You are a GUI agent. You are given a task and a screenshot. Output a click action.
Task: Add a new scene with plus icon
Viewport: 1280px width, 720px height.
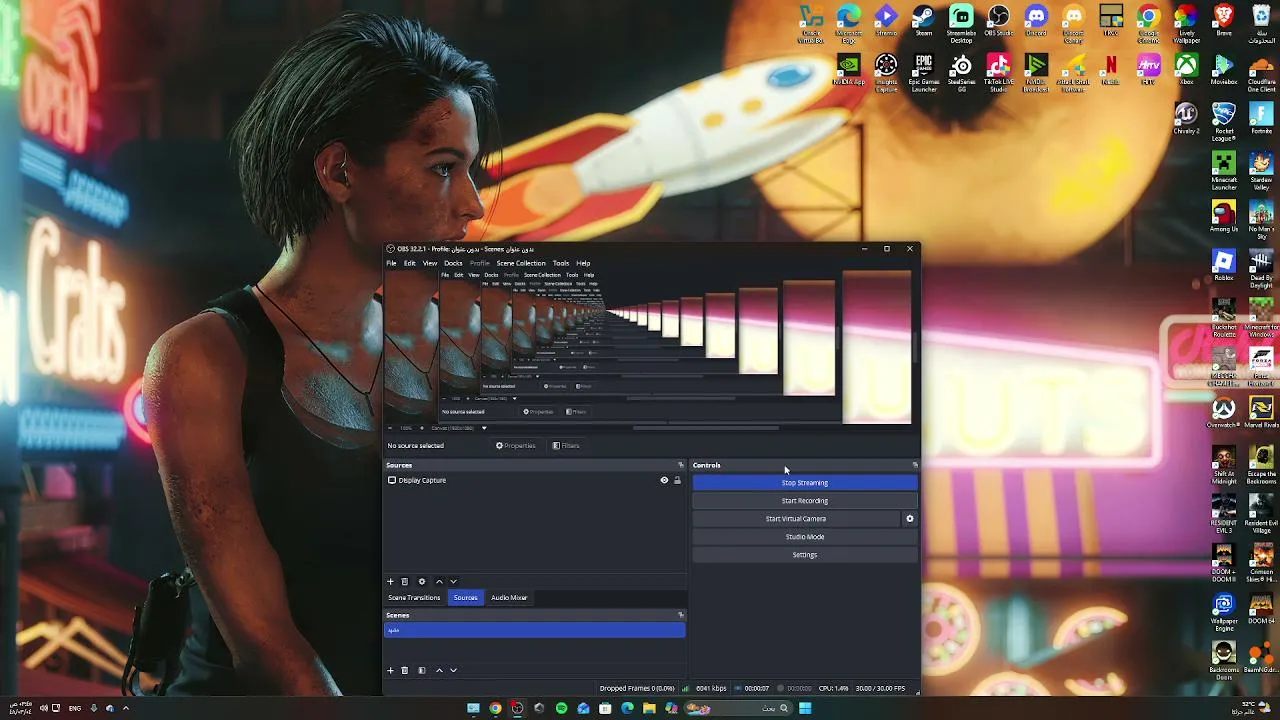(x=390, y=671)
